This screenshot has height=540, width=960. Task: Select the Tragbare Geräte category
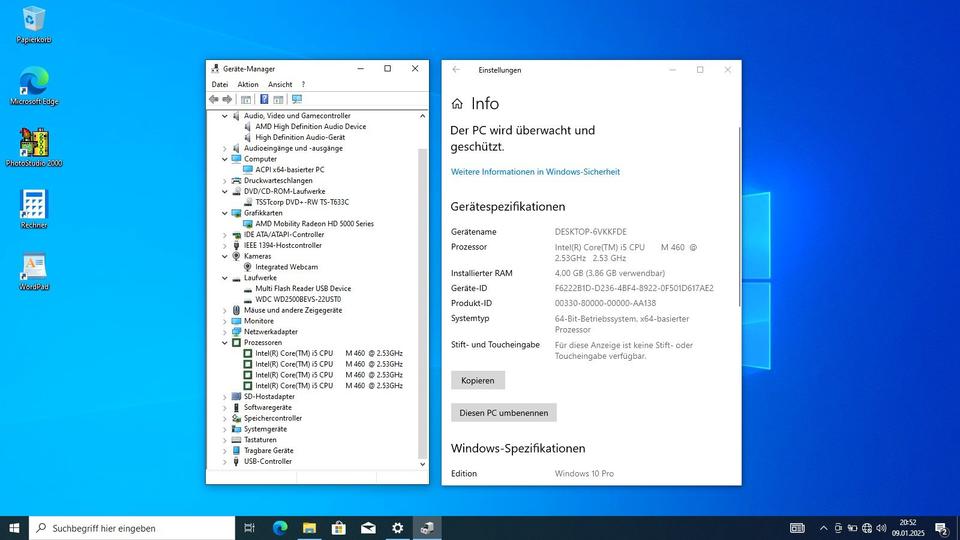tap(268, 451)
